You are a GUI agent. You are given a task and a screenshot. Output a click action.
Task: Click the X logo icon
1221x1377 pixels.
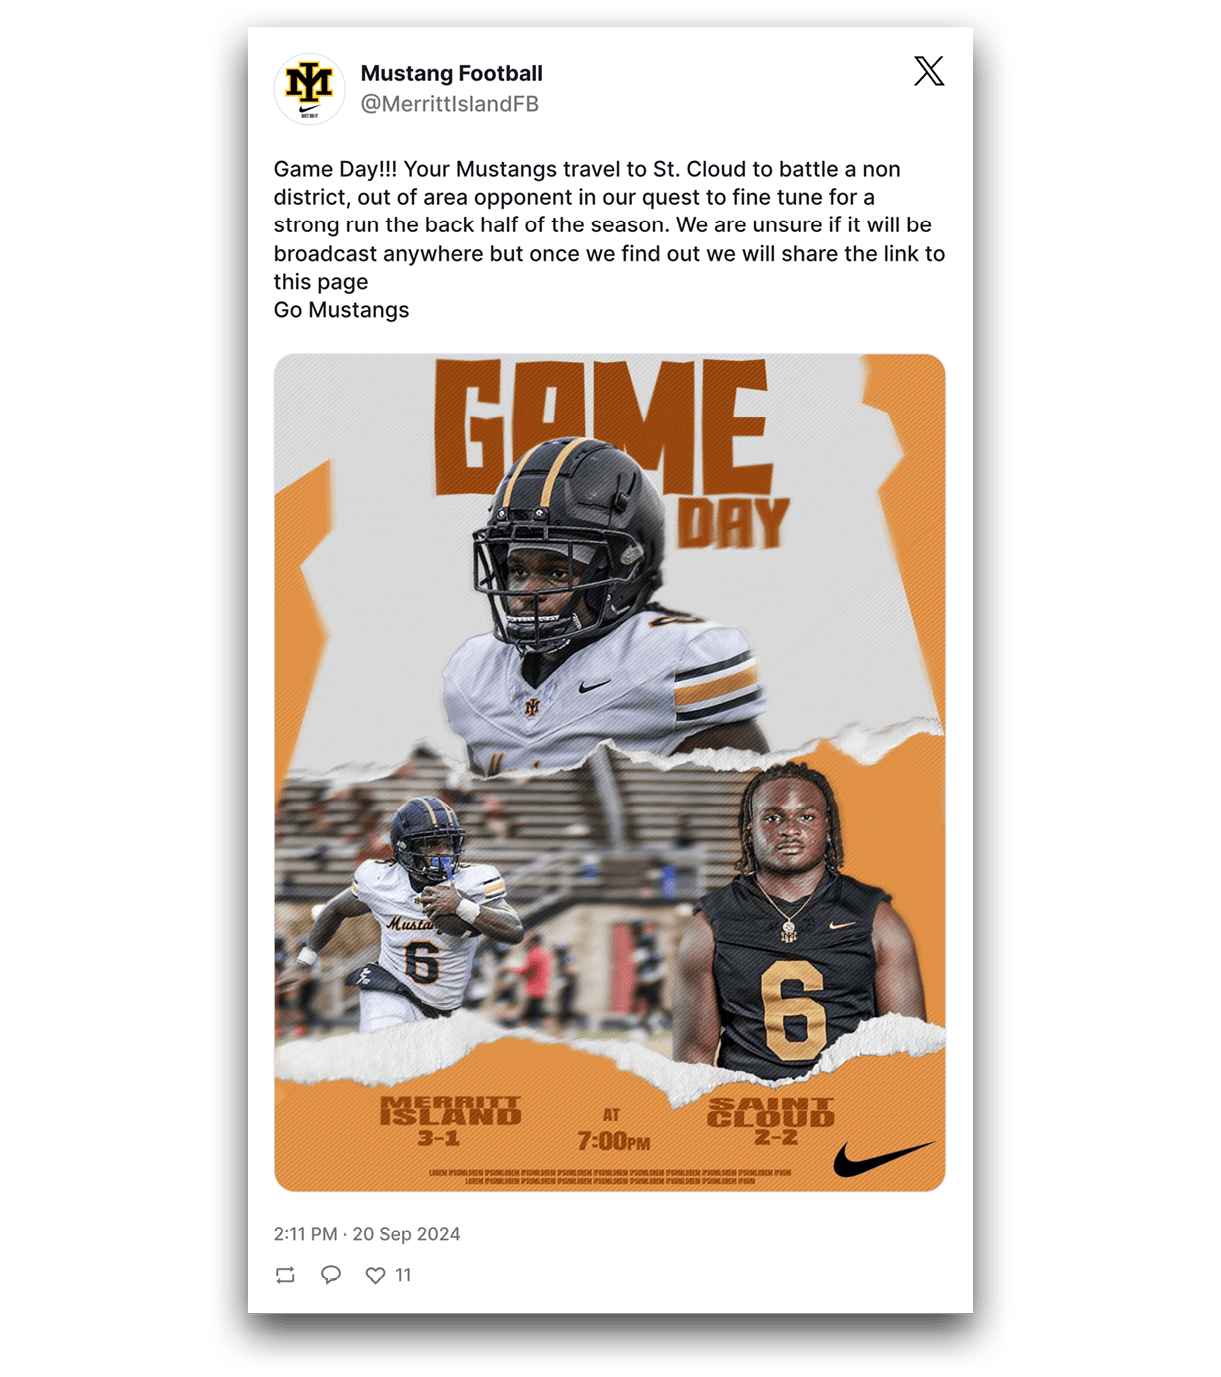coord(928,71)
